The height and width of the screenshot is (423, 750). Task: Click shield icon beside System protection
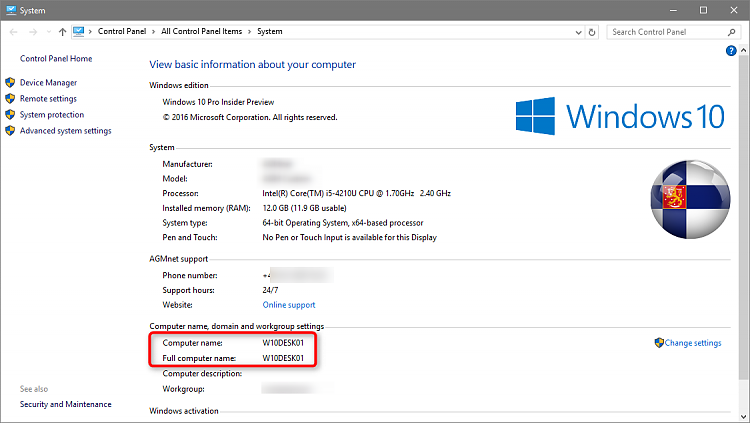pos(10,114)
